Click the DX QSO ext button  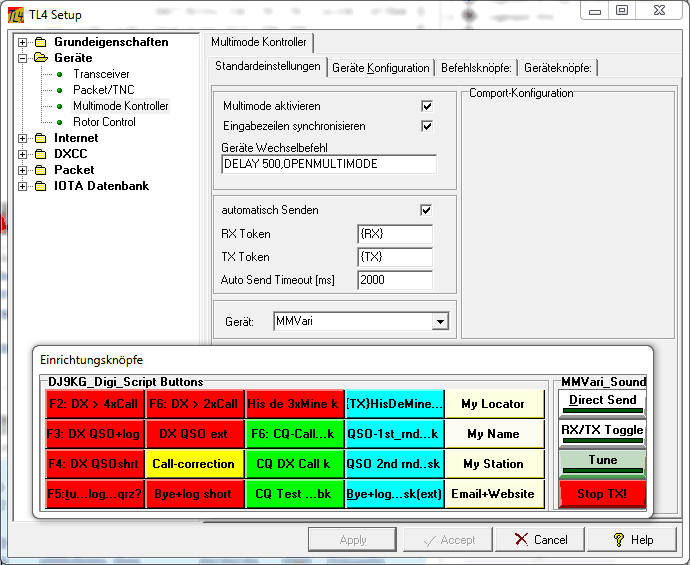(x=195, y=434)
